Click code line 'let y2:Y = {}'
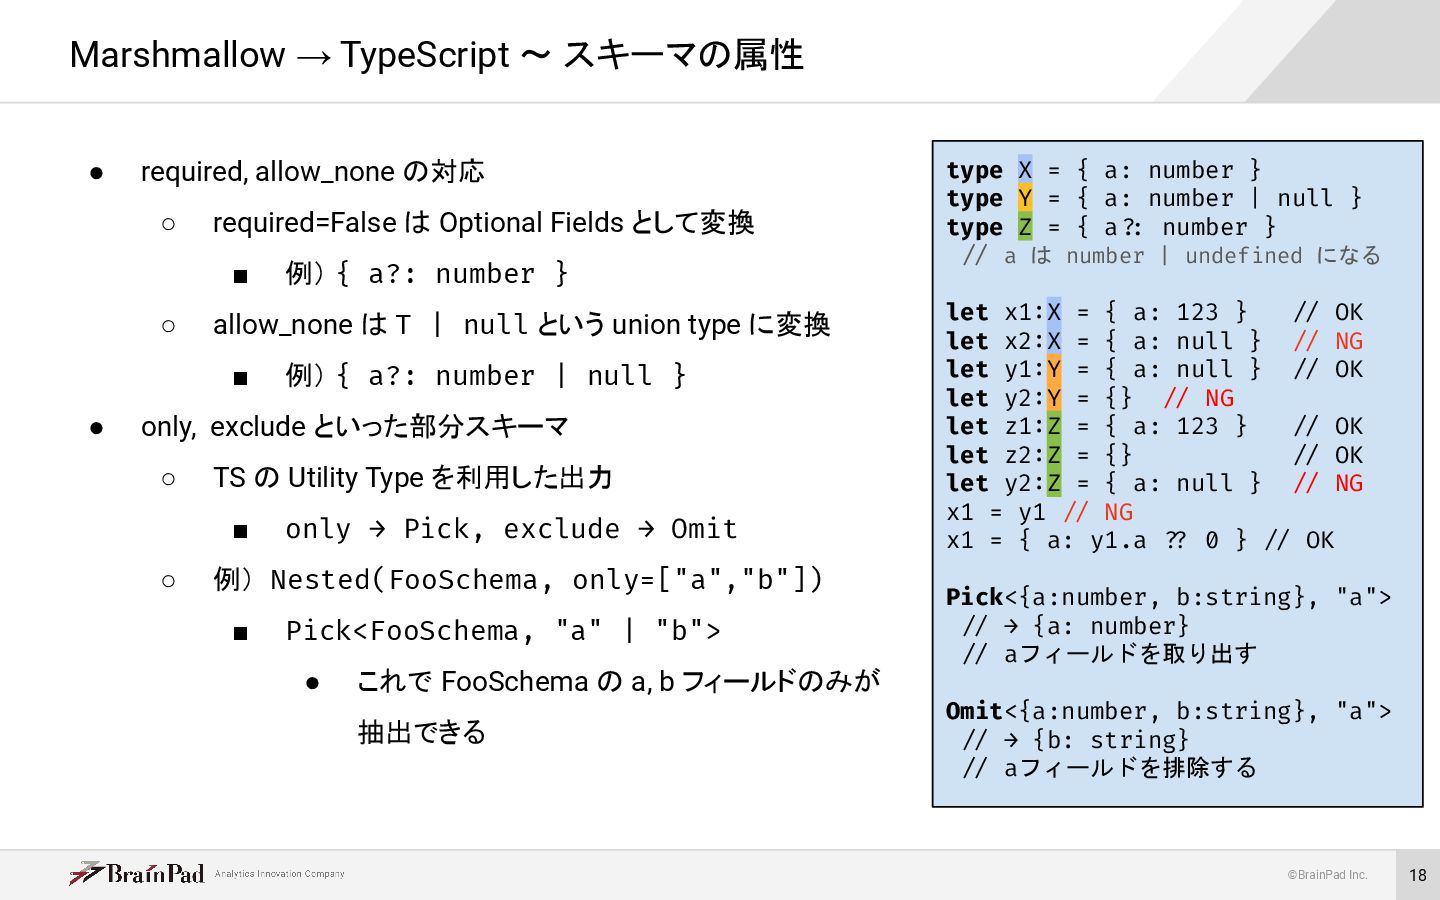The image size is (1440, 900). (x=1040, y=398)
